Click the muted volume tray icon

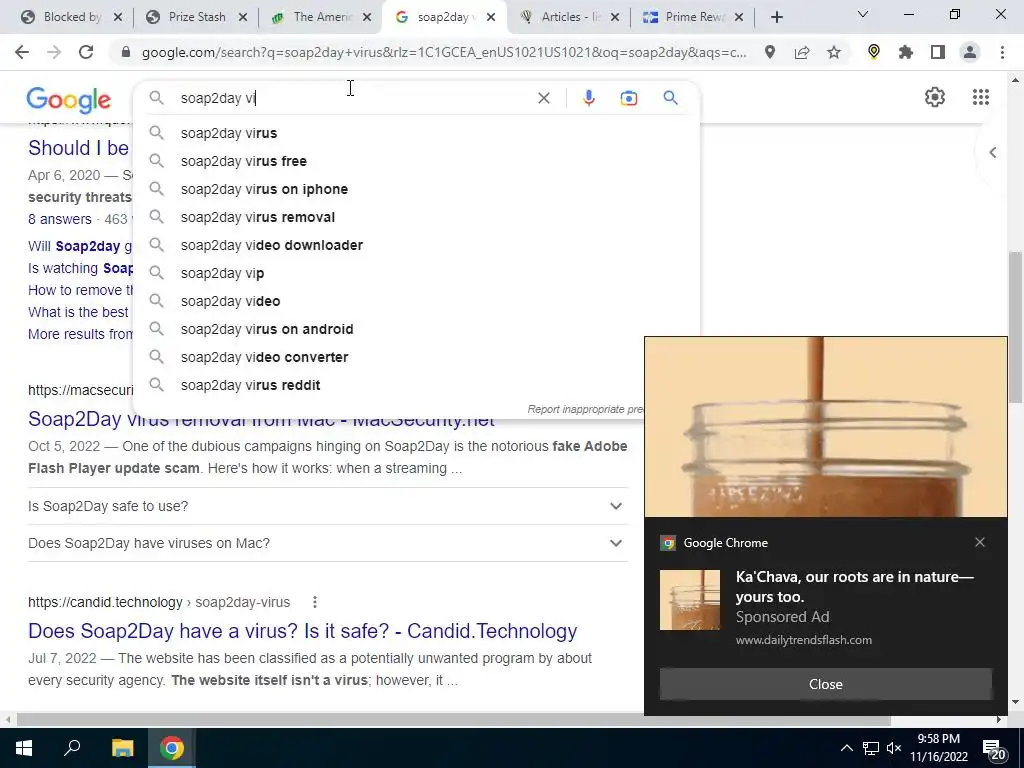[894, 748]
